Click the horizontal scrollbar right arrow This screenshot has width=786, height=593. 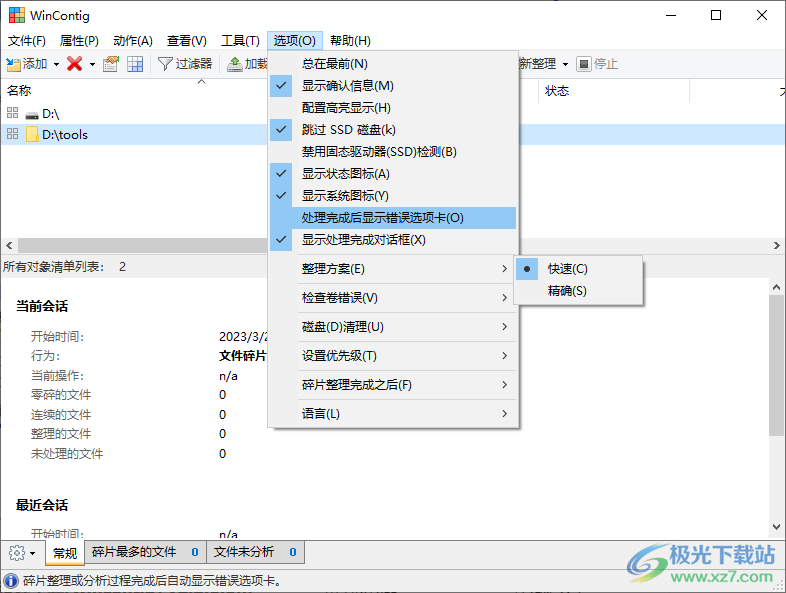point(776,246)
